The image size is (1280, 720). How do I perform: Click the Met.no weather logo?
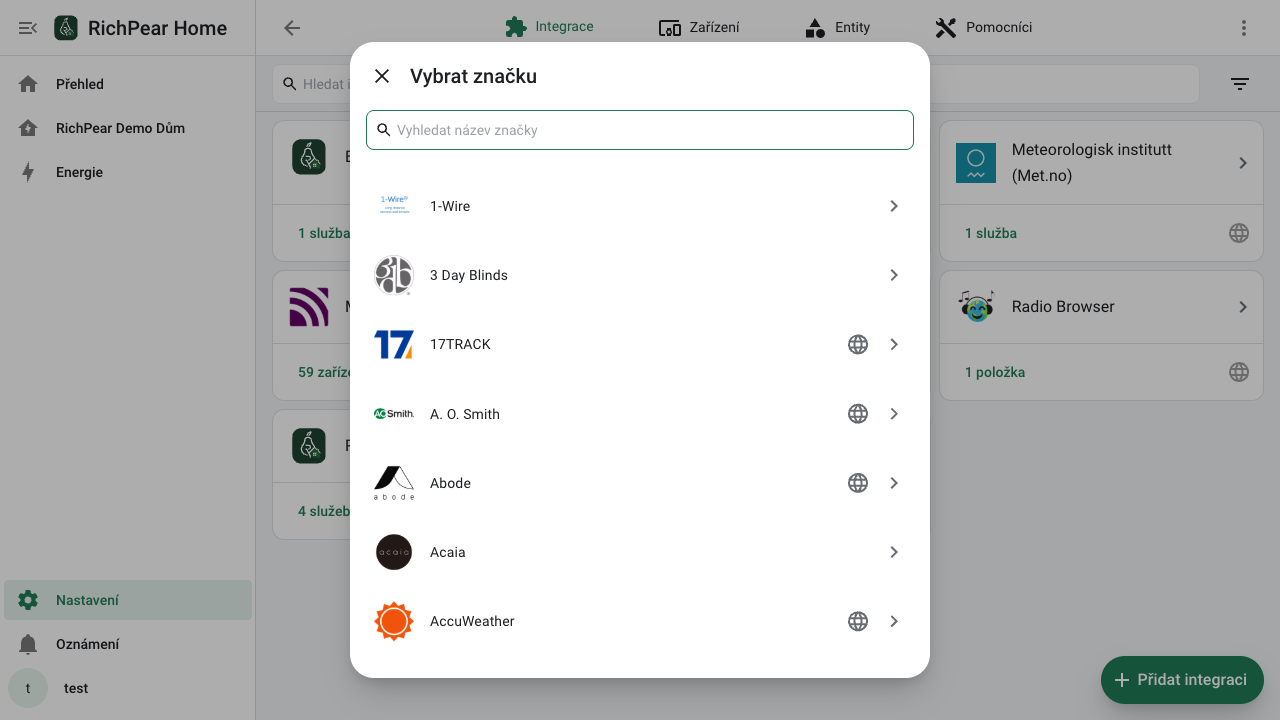point(976,163)
